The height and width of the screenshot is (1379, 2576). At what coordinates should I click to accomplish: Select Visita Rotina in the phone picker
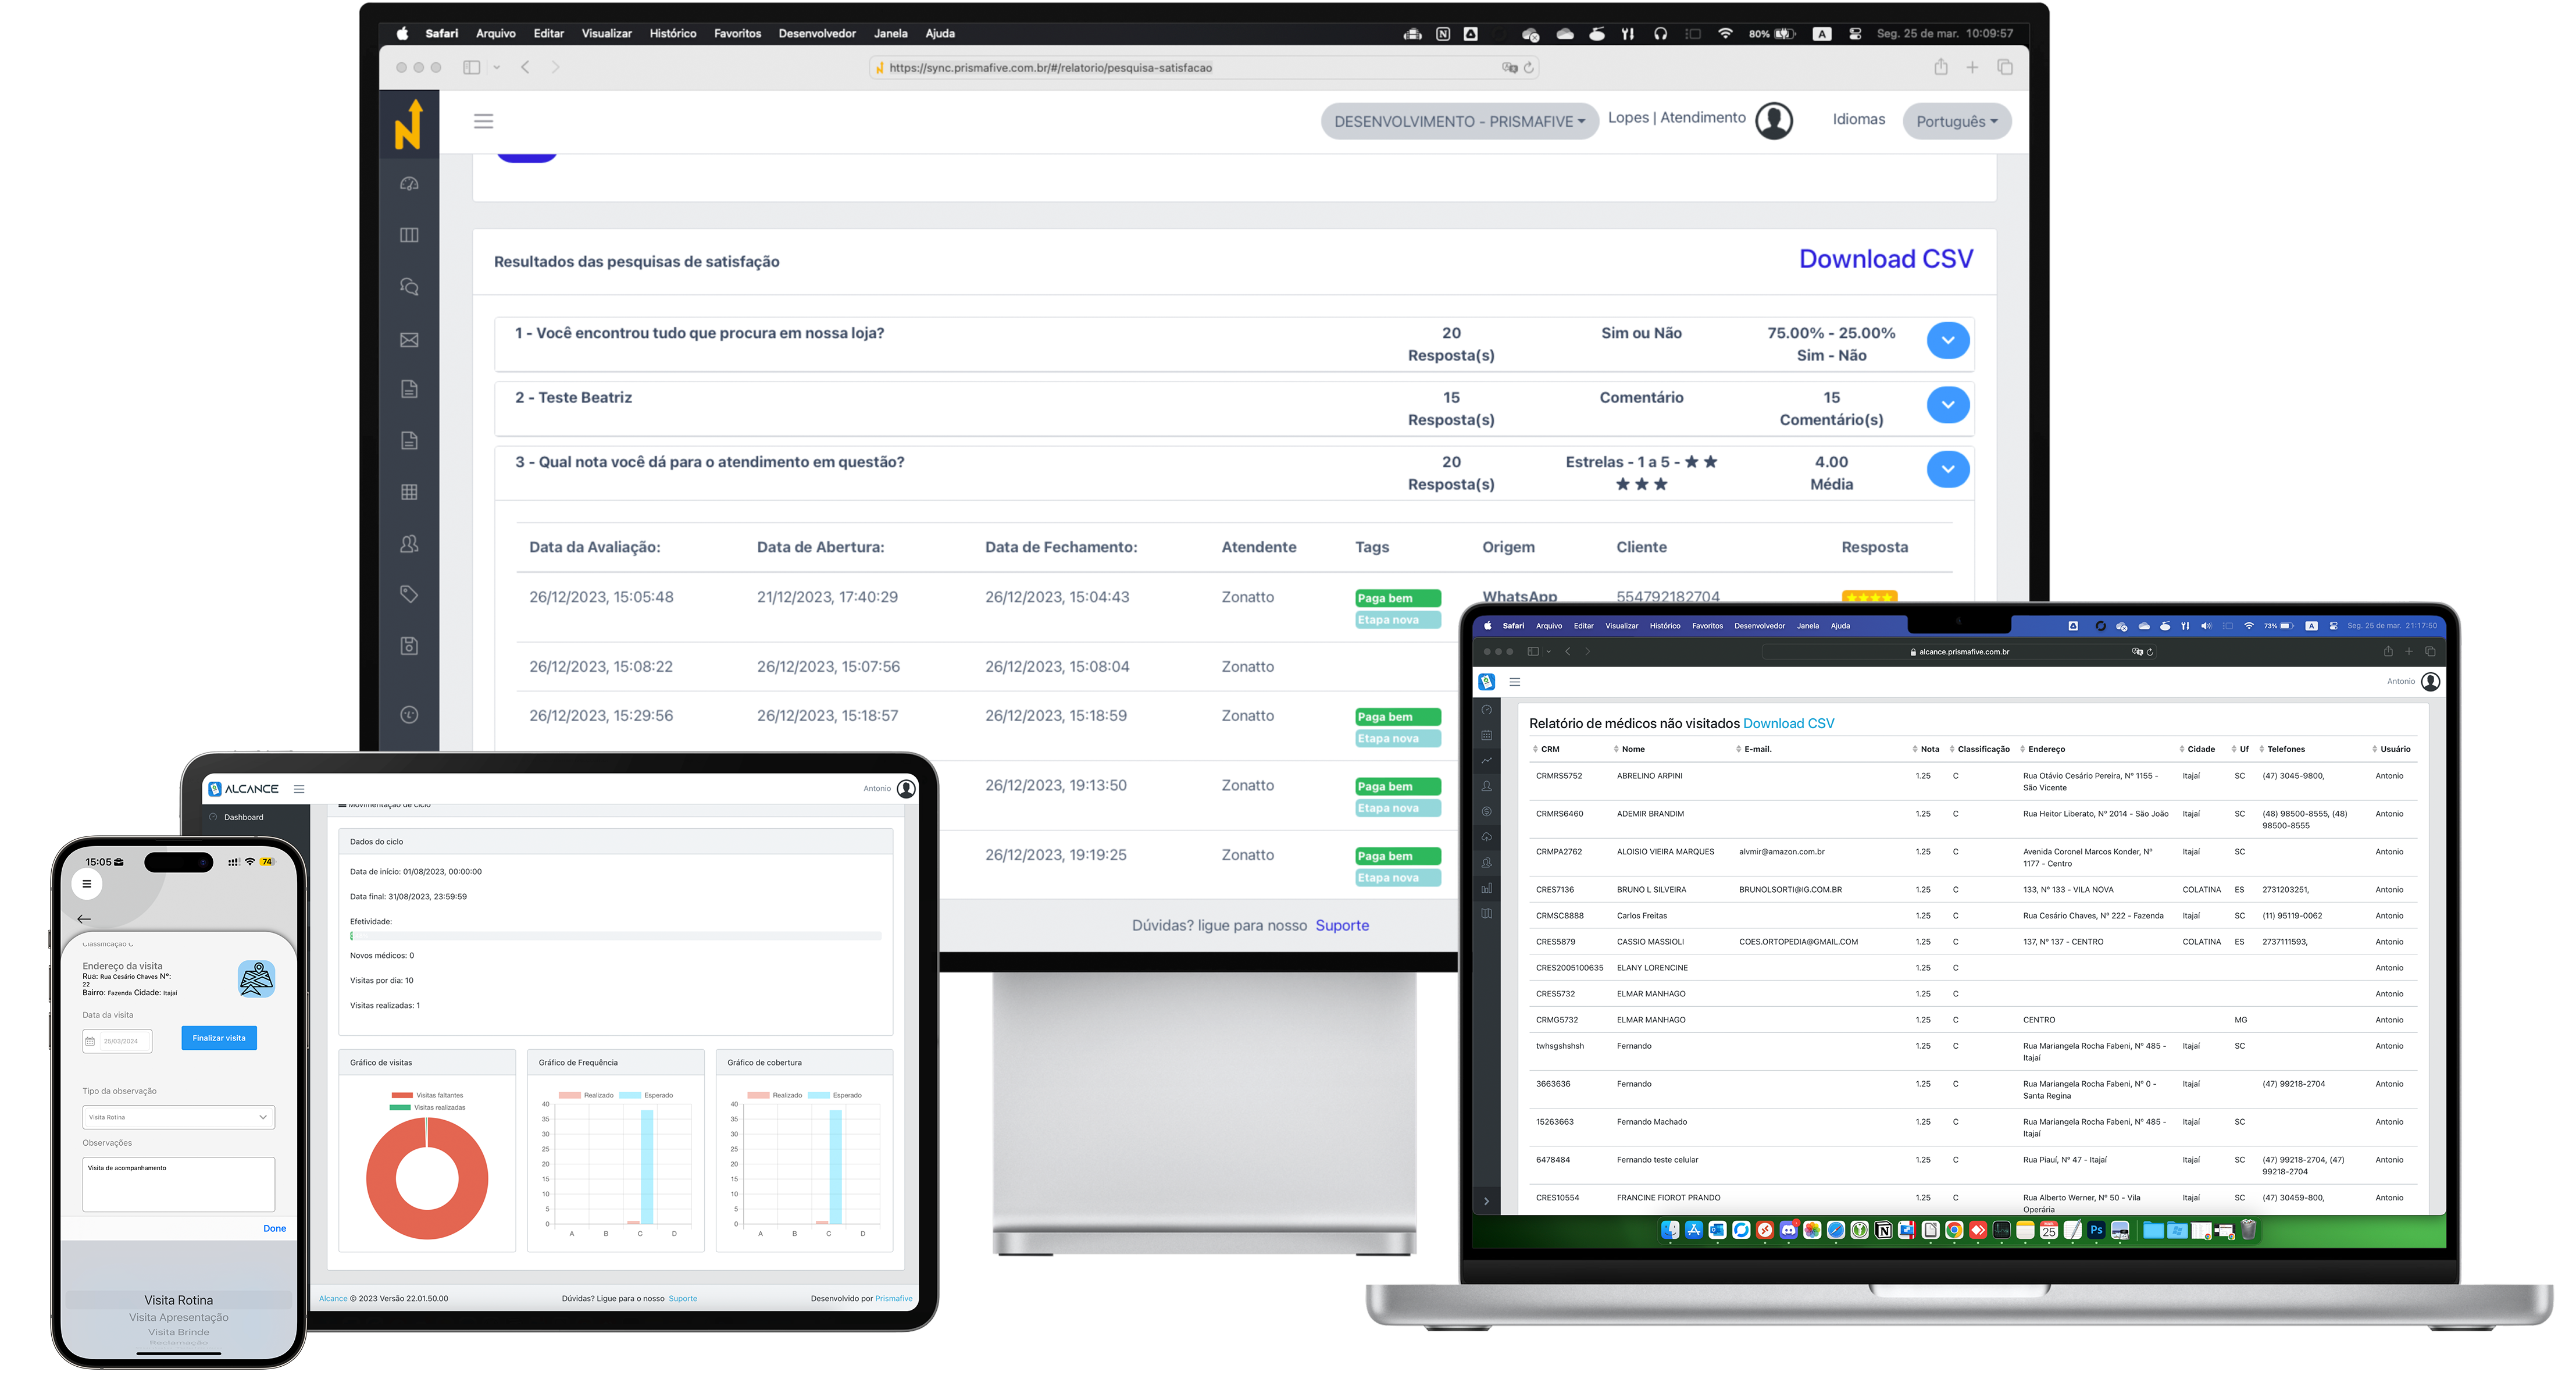pos(179,1300)
